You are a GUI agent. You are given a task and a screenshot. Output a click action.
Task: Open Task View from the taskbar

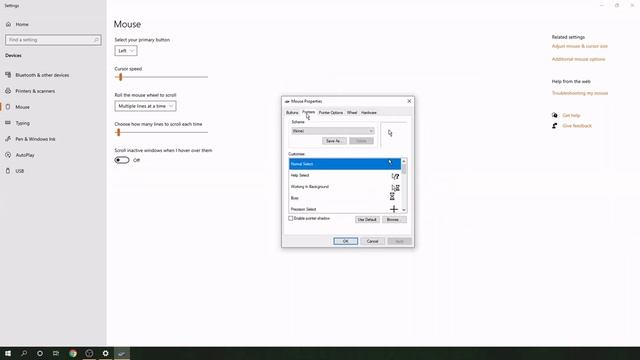[x=56, y=353]
